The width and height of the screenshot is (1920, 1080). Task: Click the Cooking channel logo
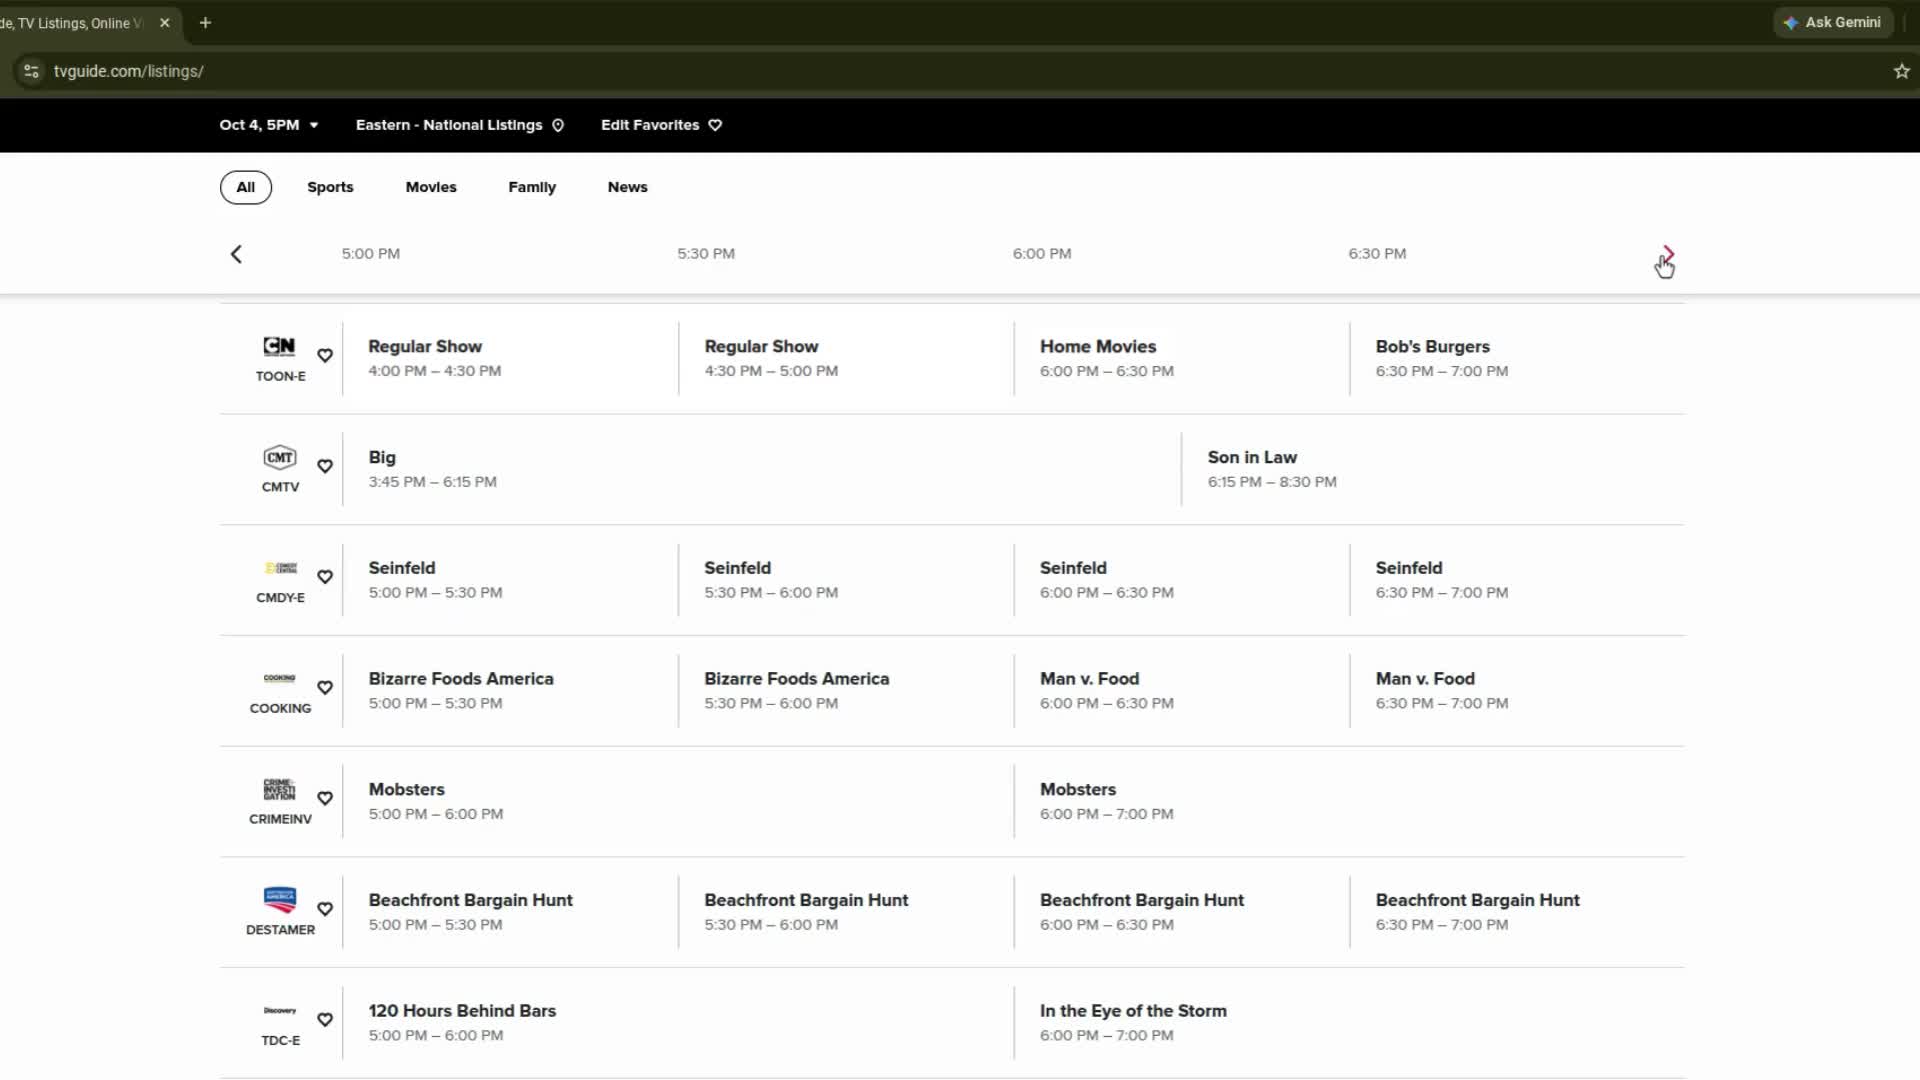pos(279,678)
